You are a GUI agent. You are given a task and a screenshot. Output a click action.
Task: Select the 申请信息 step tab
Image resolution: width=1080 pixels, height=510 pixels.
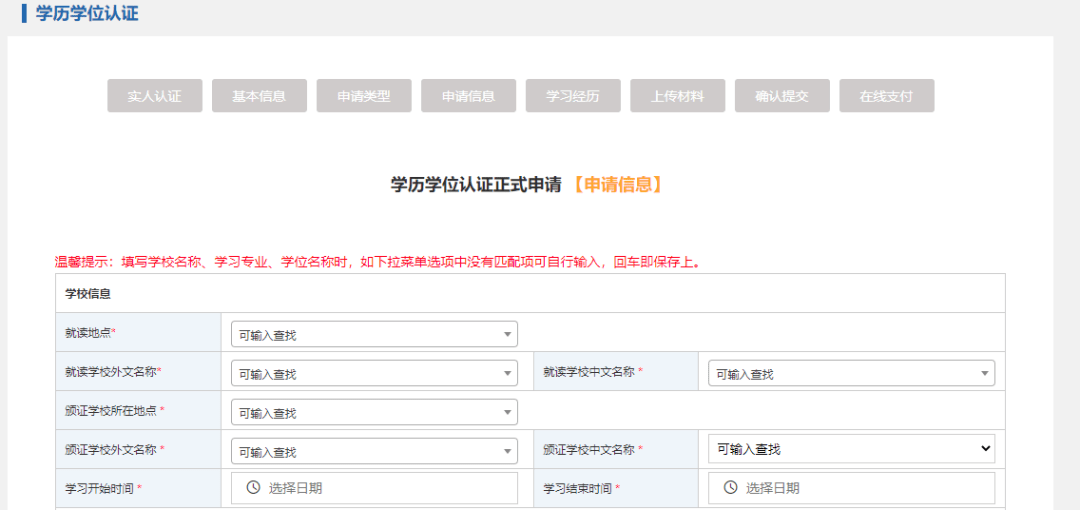pos(468,96)
